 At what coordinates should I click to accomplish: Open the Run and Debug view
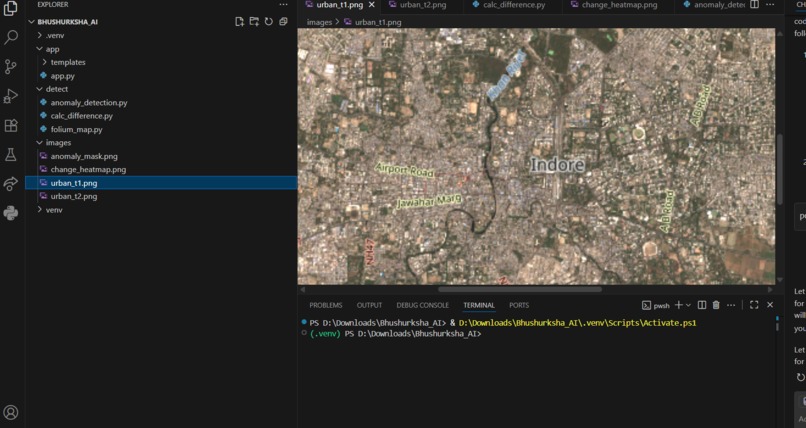click(x=11, y=96)
